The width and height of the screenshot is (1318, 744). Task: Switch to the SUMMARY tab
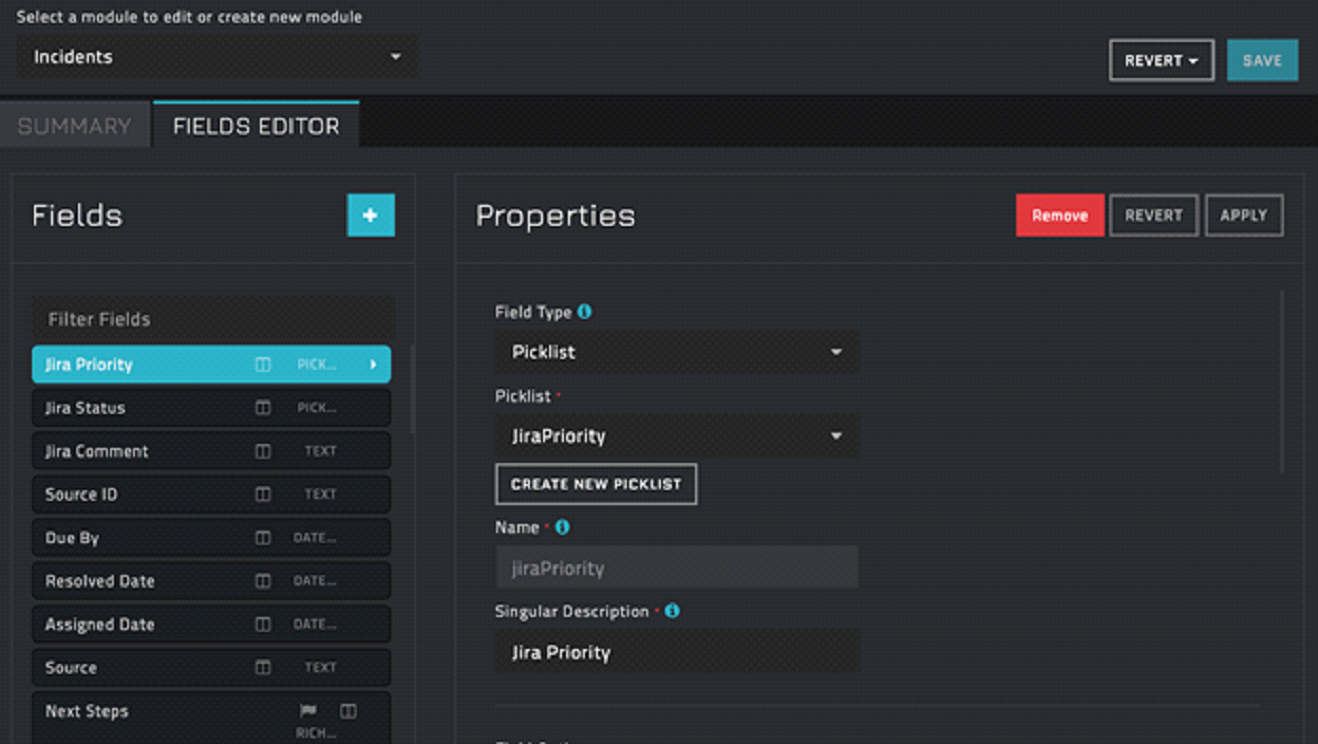[74, 126]
